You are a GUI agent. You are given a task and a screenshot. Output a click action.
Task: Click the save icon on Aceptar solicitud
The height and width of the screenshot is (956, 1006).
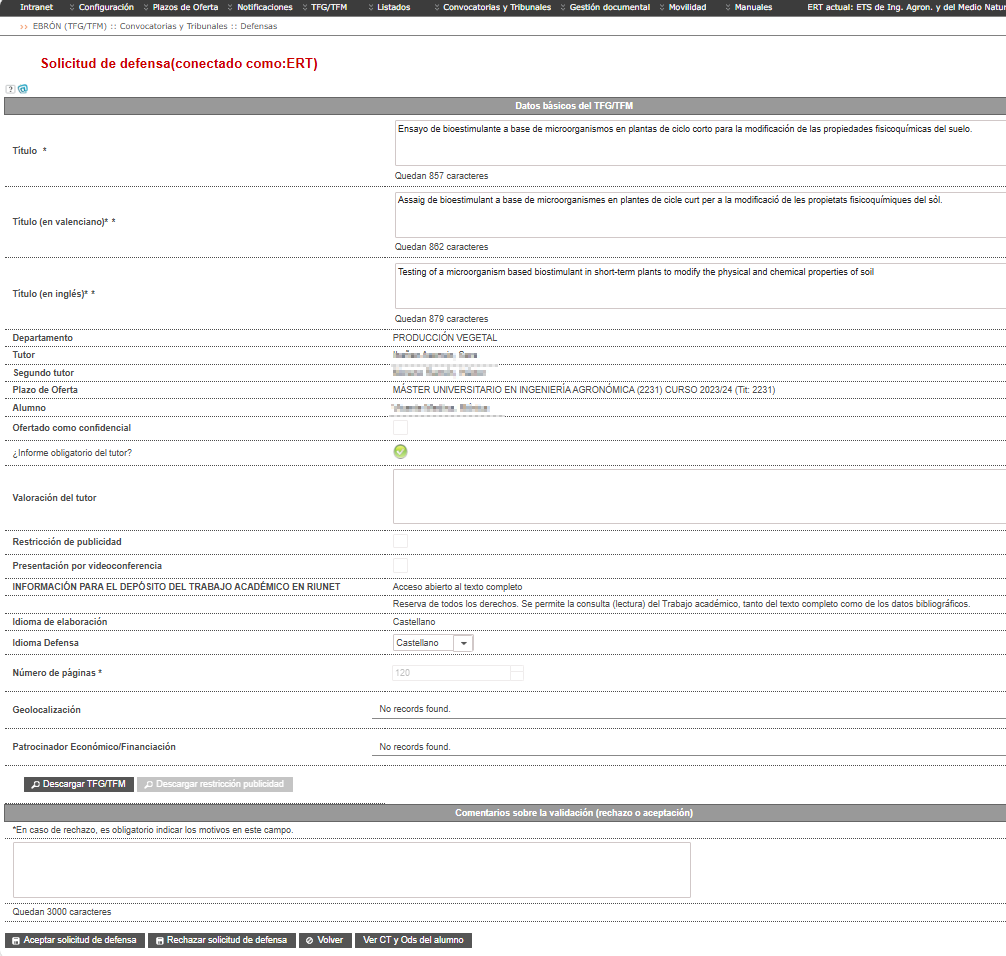[16, 941]
